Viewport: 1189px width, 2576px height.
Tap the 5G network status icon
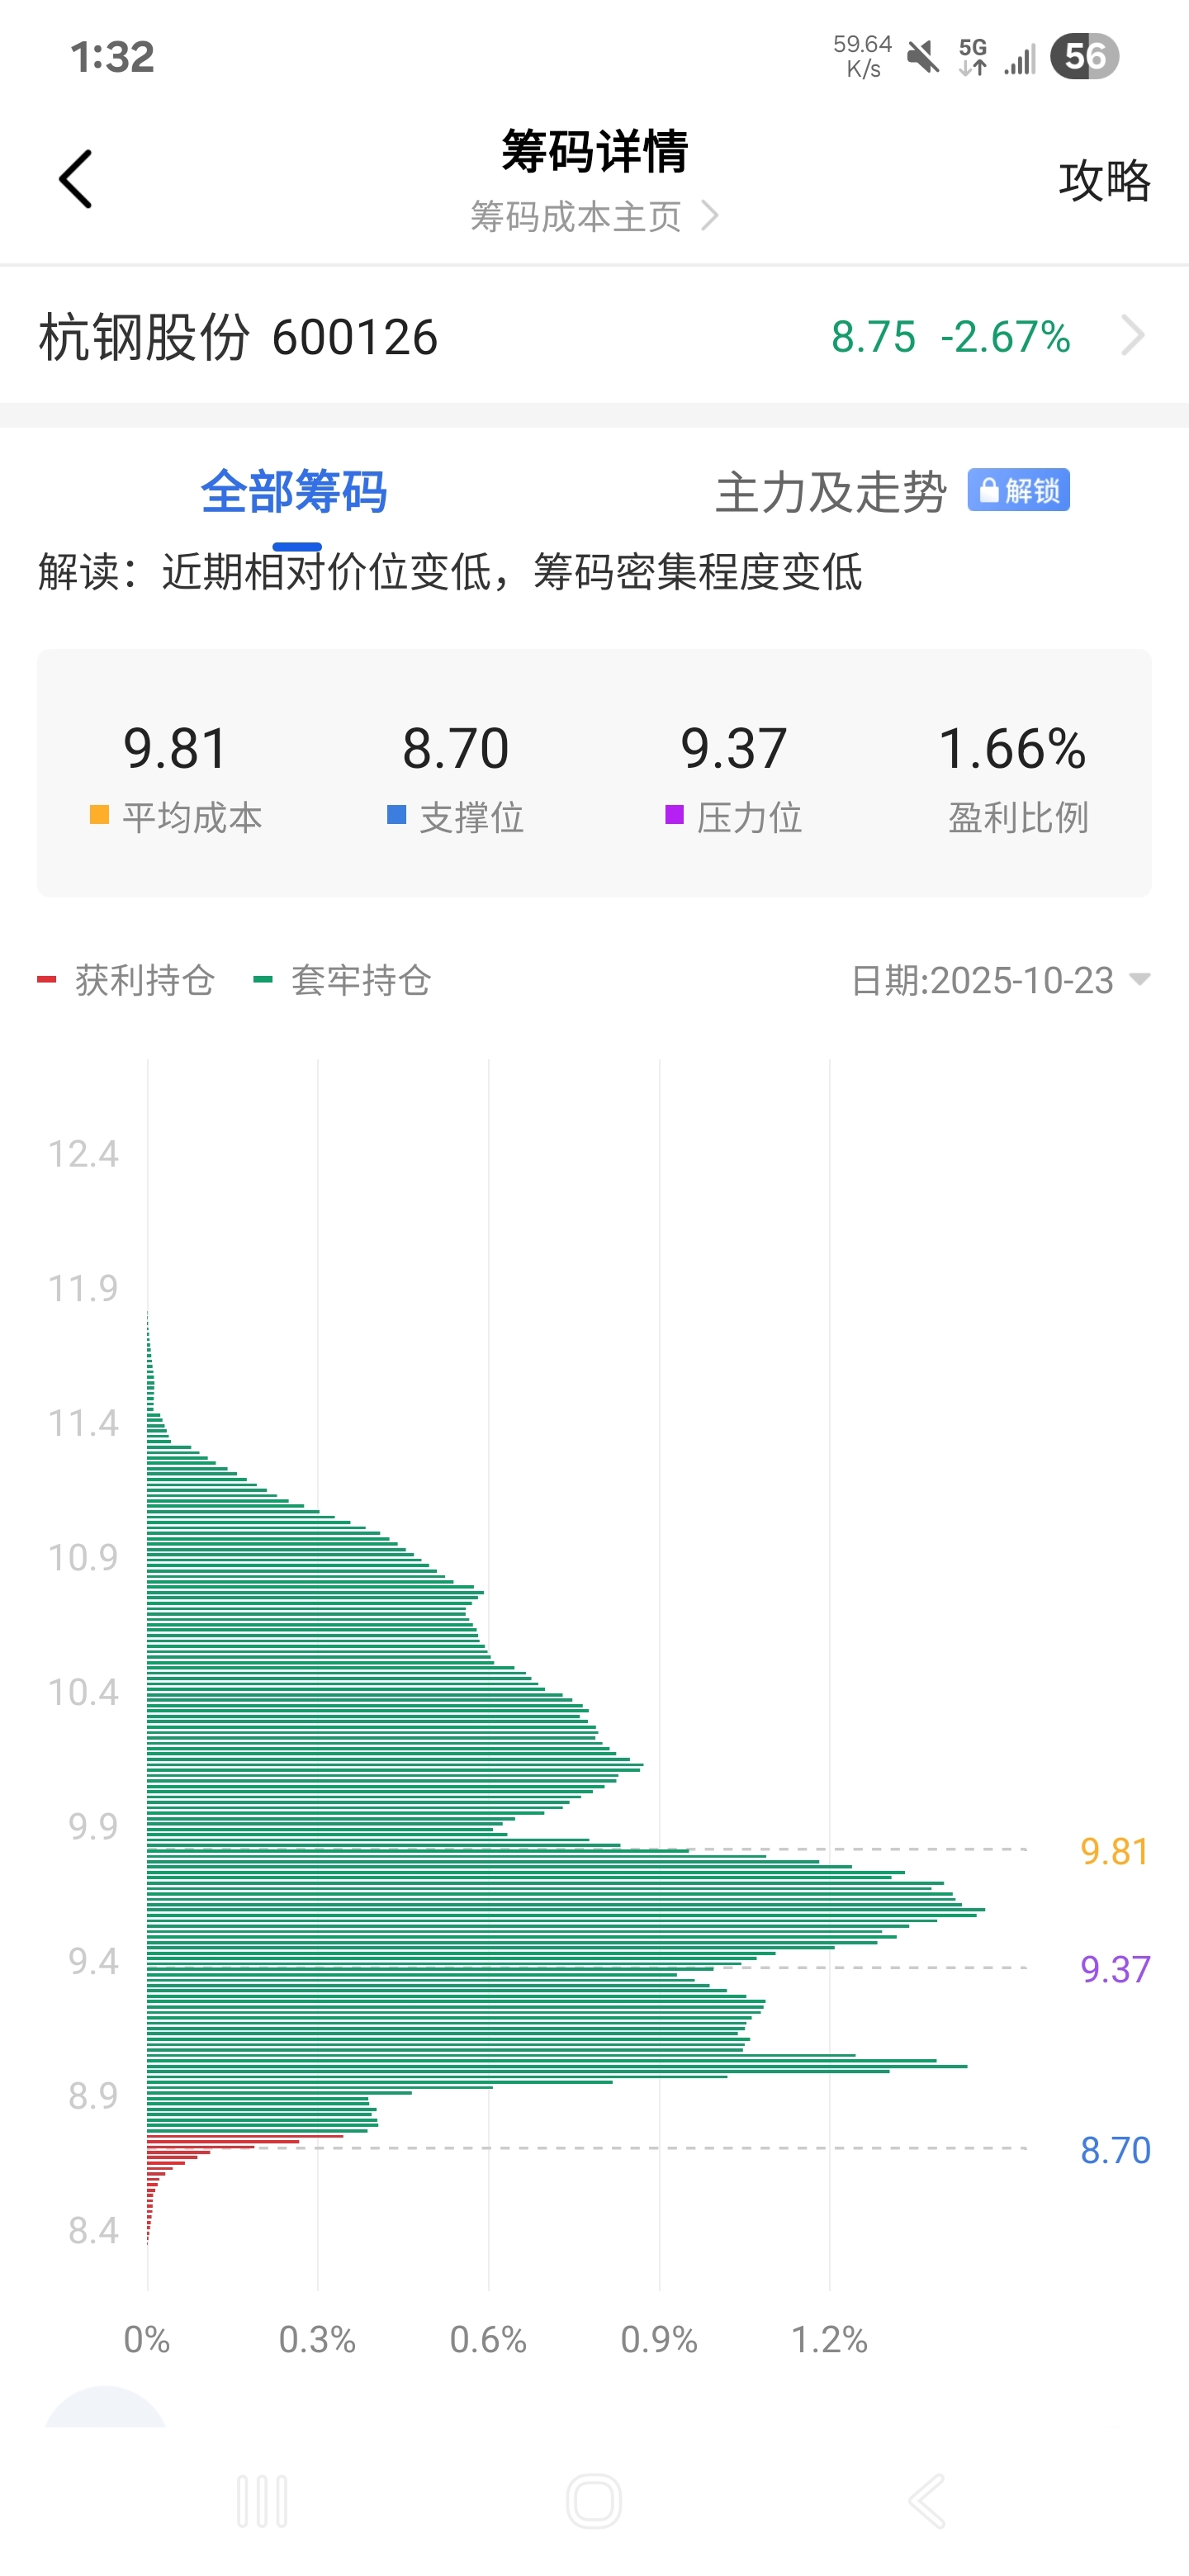point(972,57)
